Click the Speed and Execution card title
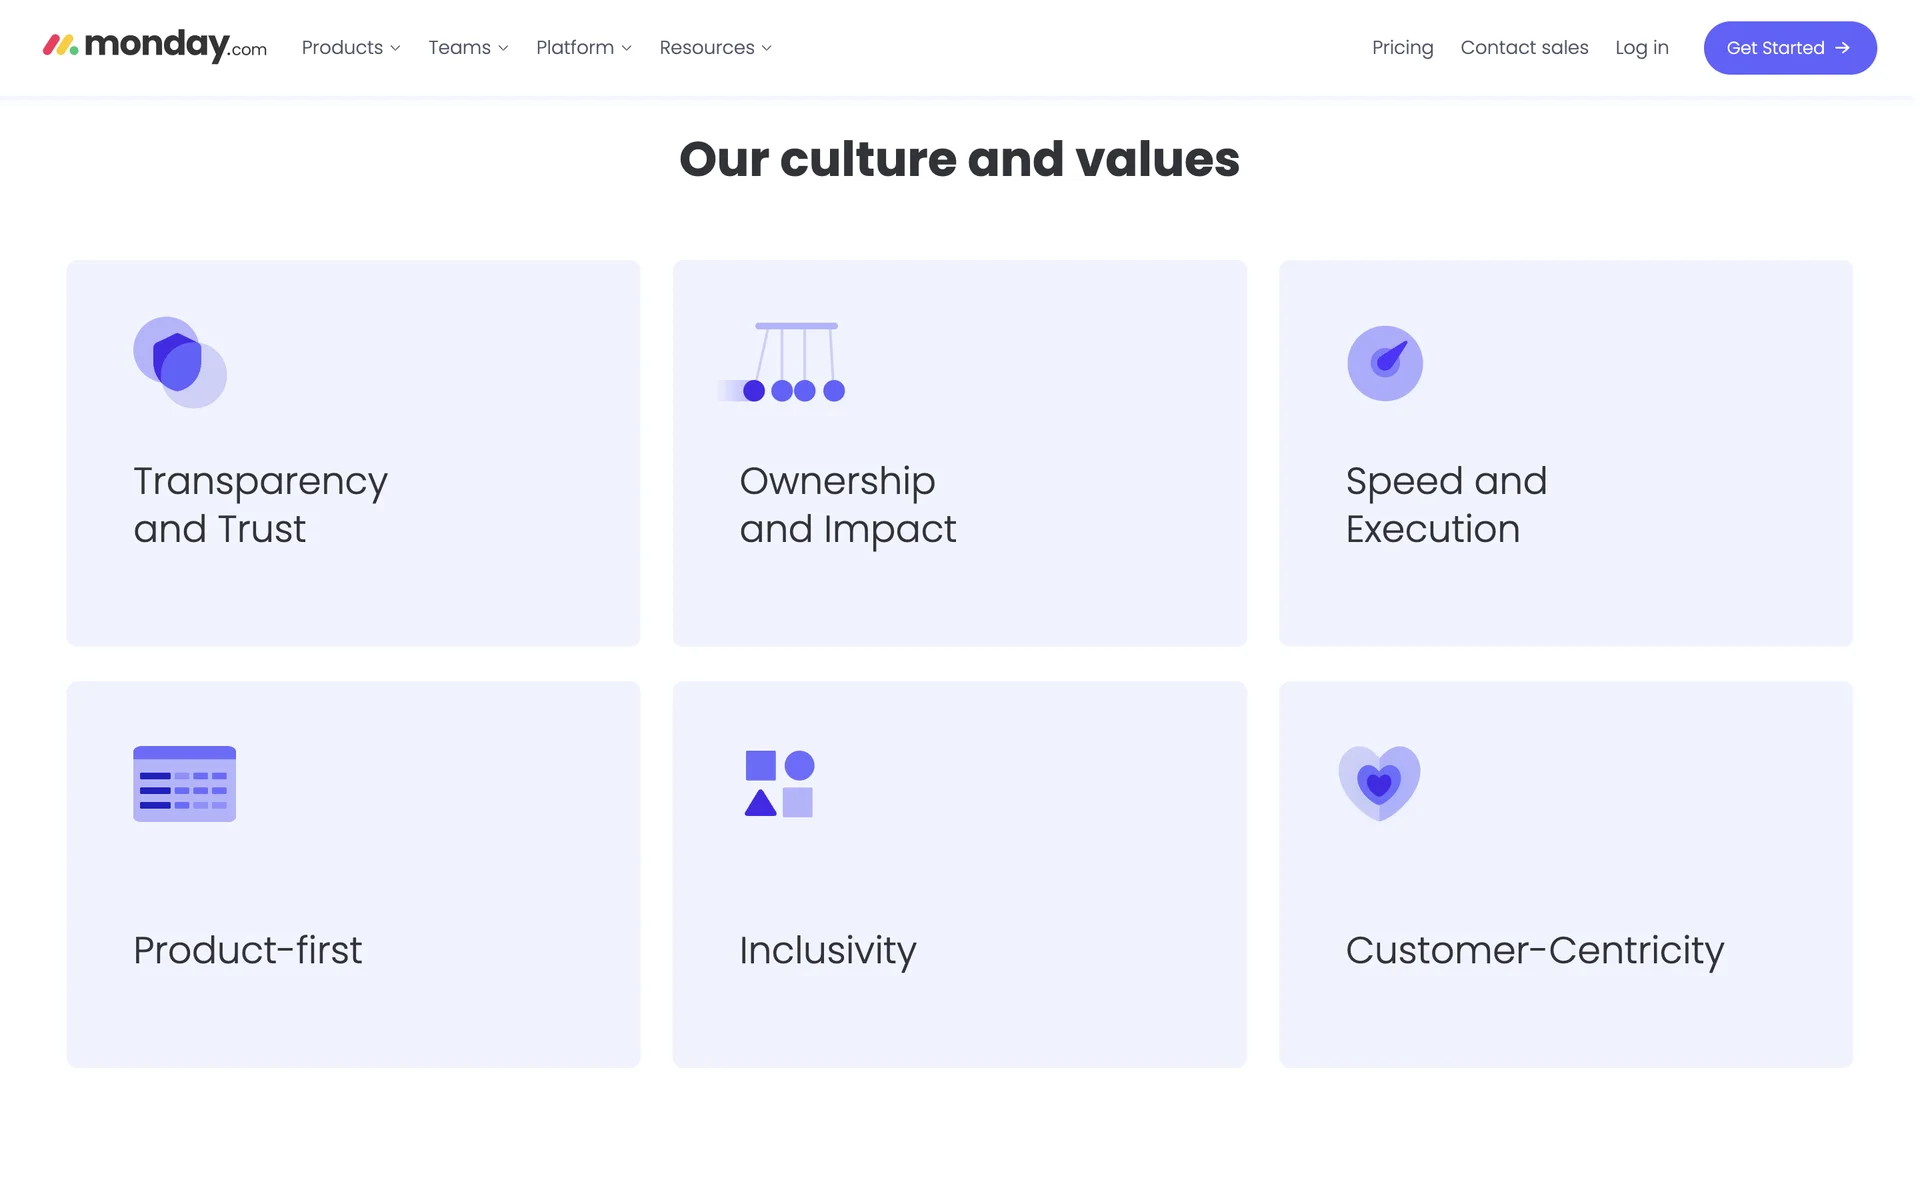Image resolution: width=1920 pixels, height=1200 pixels. click(x=1446, y=505)
